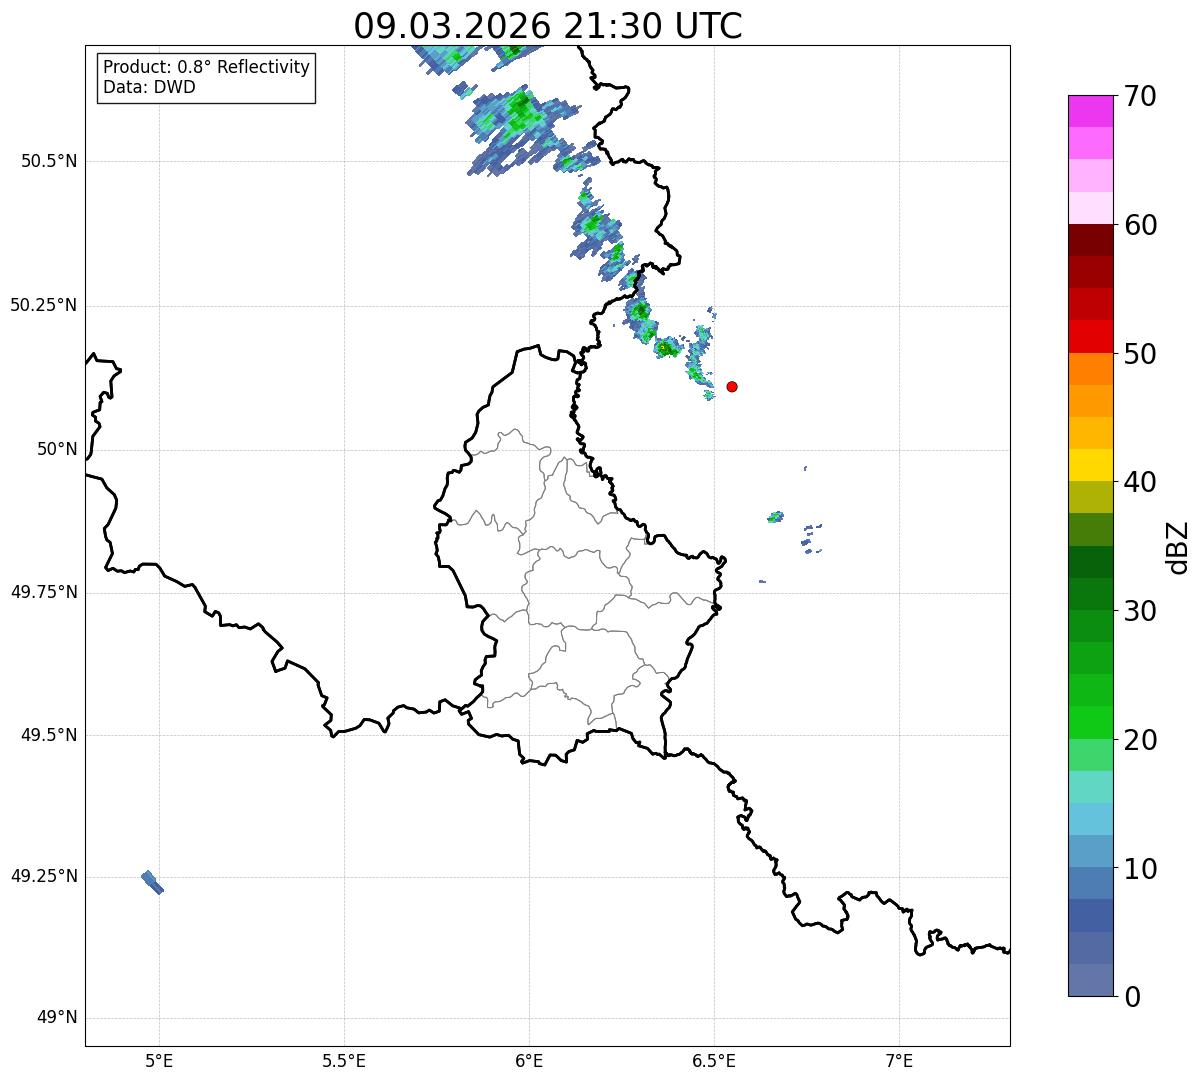Click the 49.25°N latitude label
Viewport: 1202px width, 1081px height.
point(44,876)
